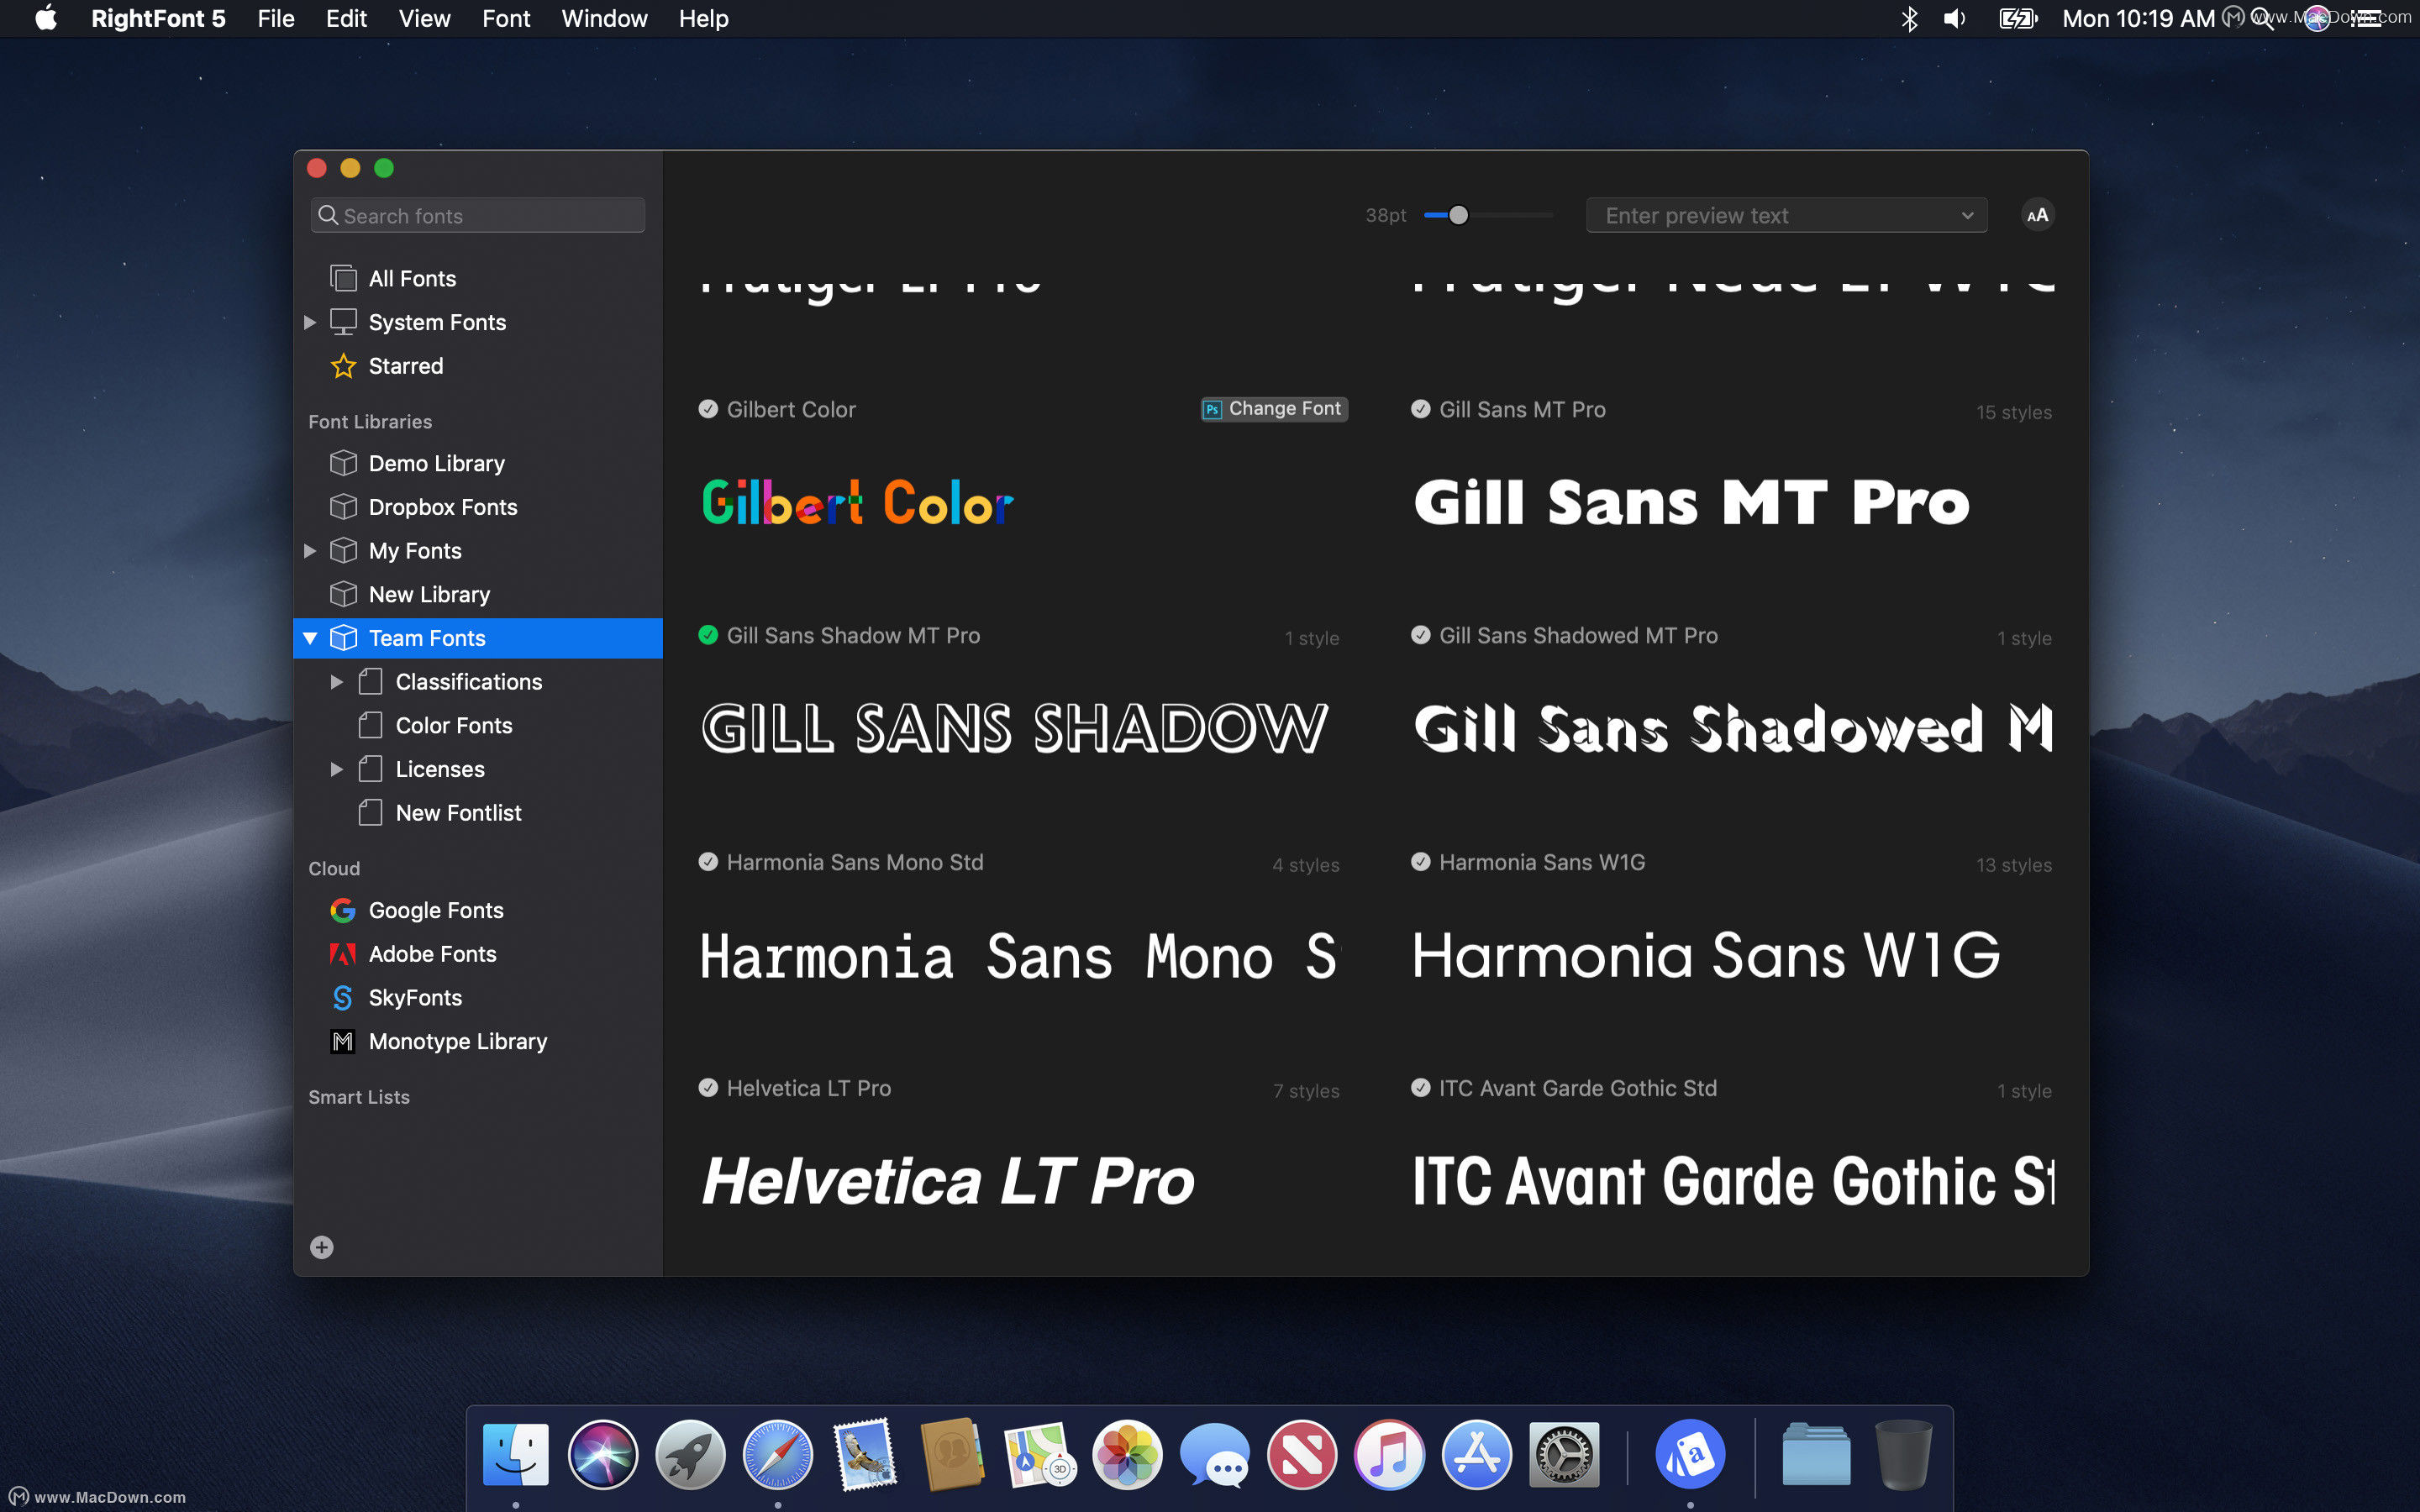The width and height of the screenshot is (2420, 1512).
Task: Expand the Classifications disclosure triangle
Action: [x=337, y=682]
